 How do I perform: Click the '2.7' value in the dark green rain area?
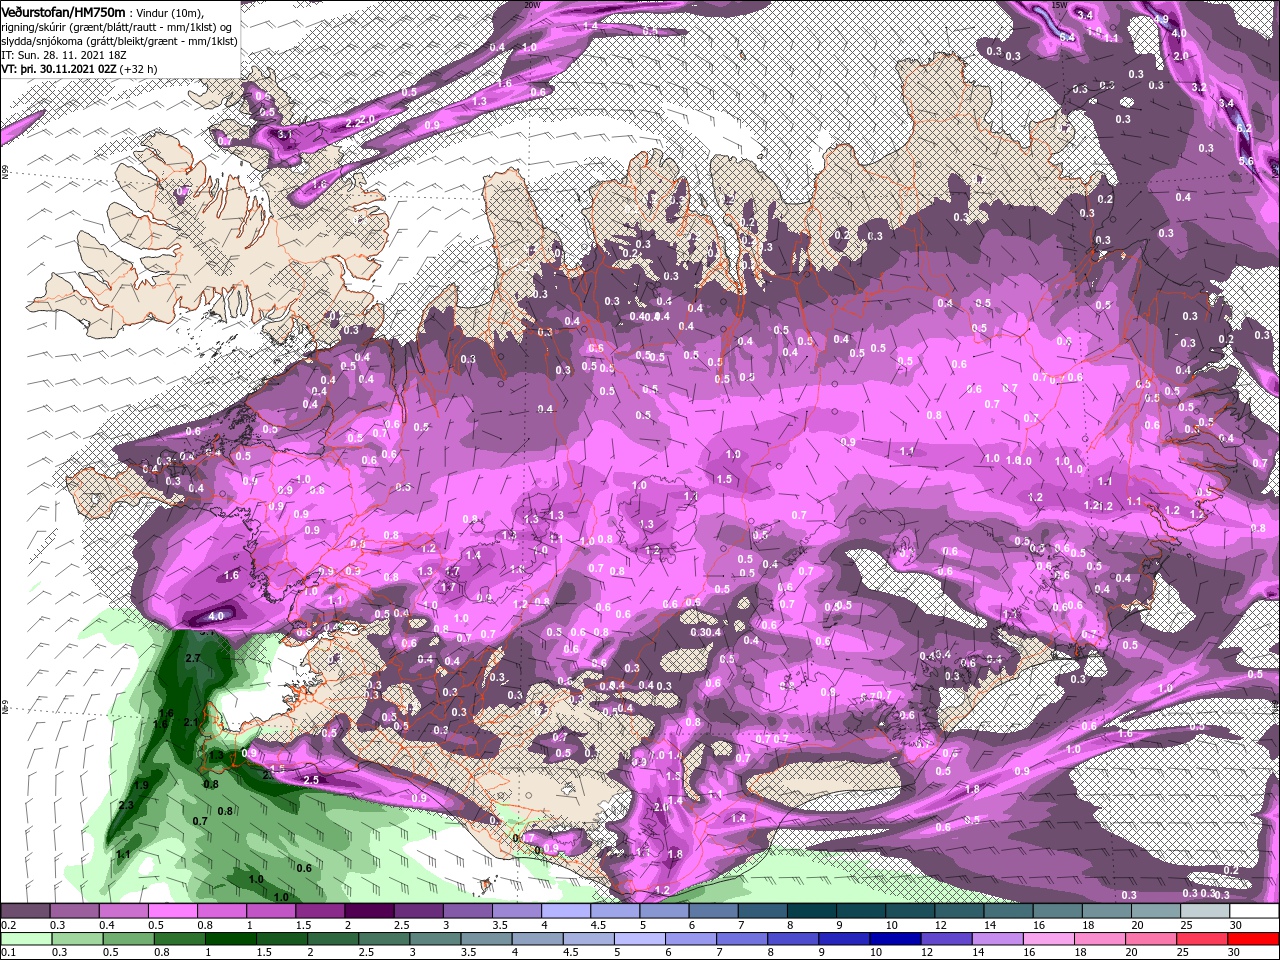[194, 657]
